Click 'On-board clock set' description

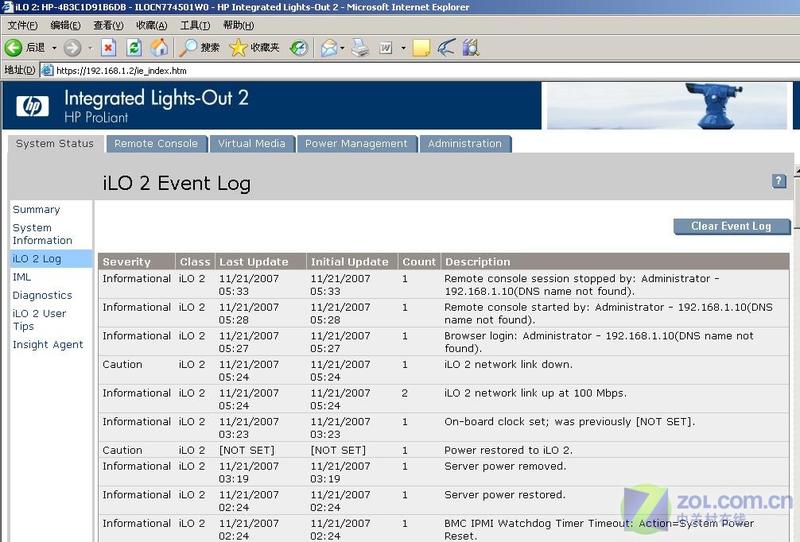(569, 422)
